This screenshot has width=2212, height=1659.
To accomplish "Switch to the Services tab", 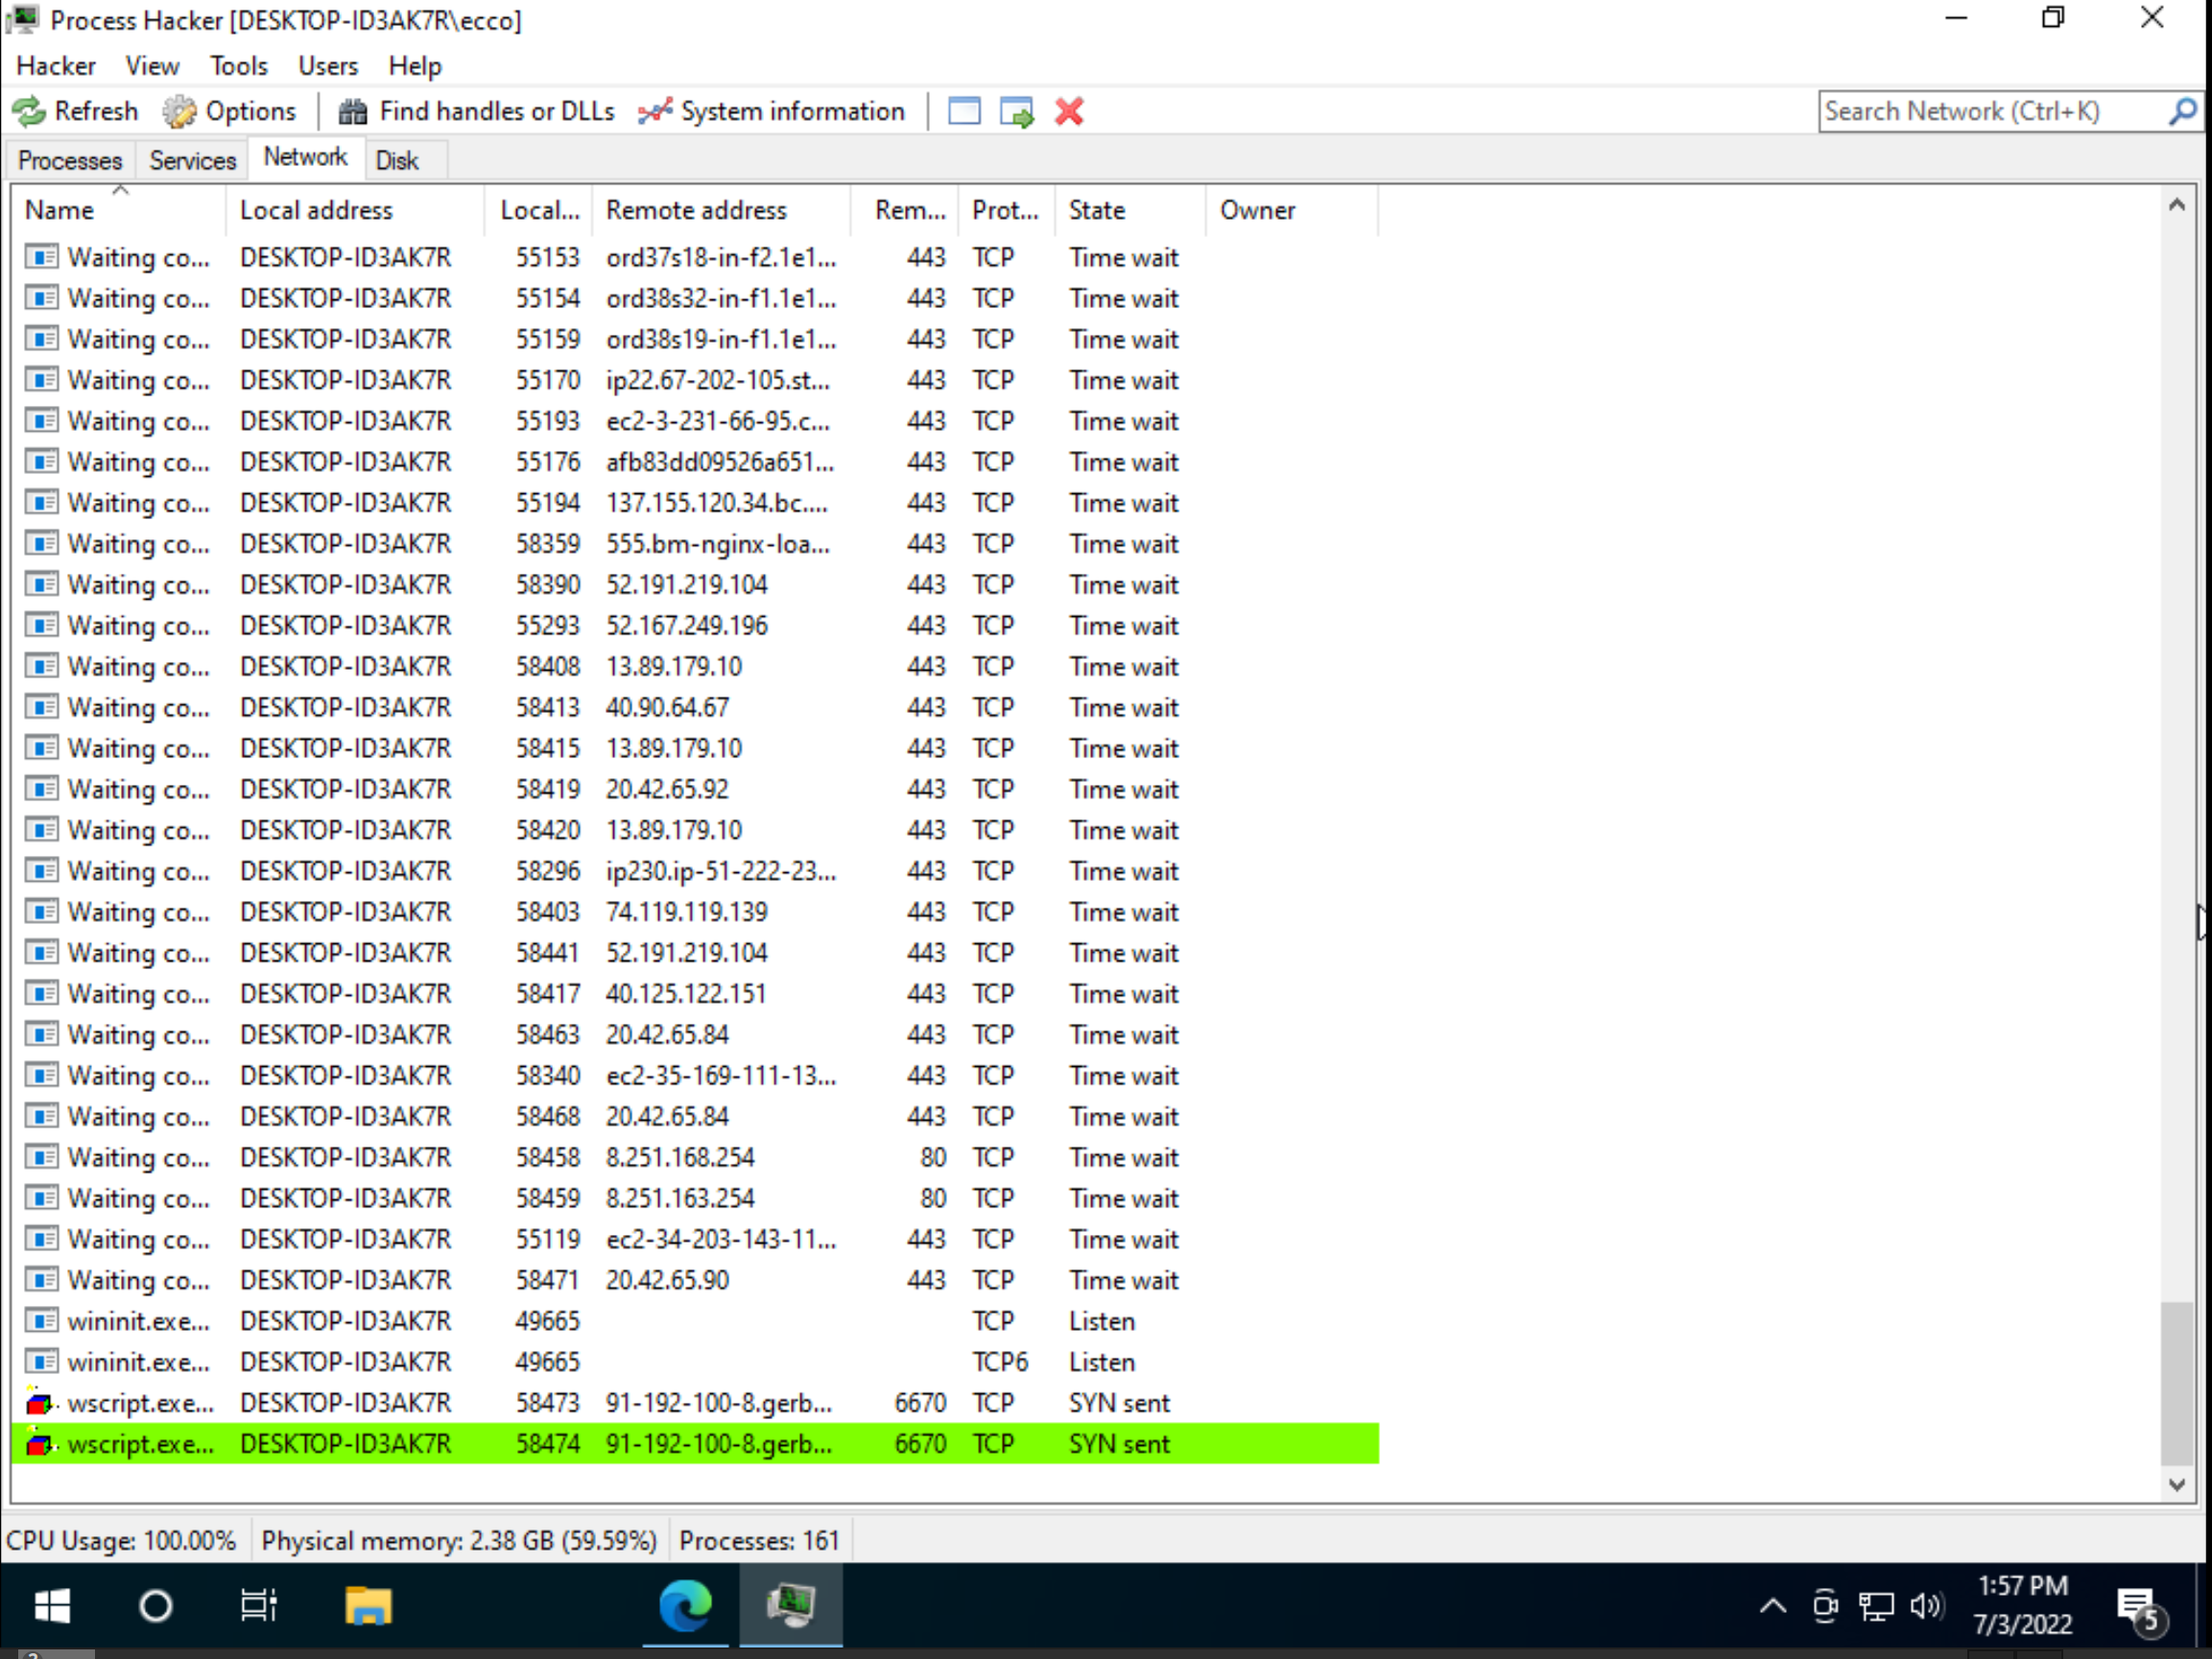I will (192, 160).
